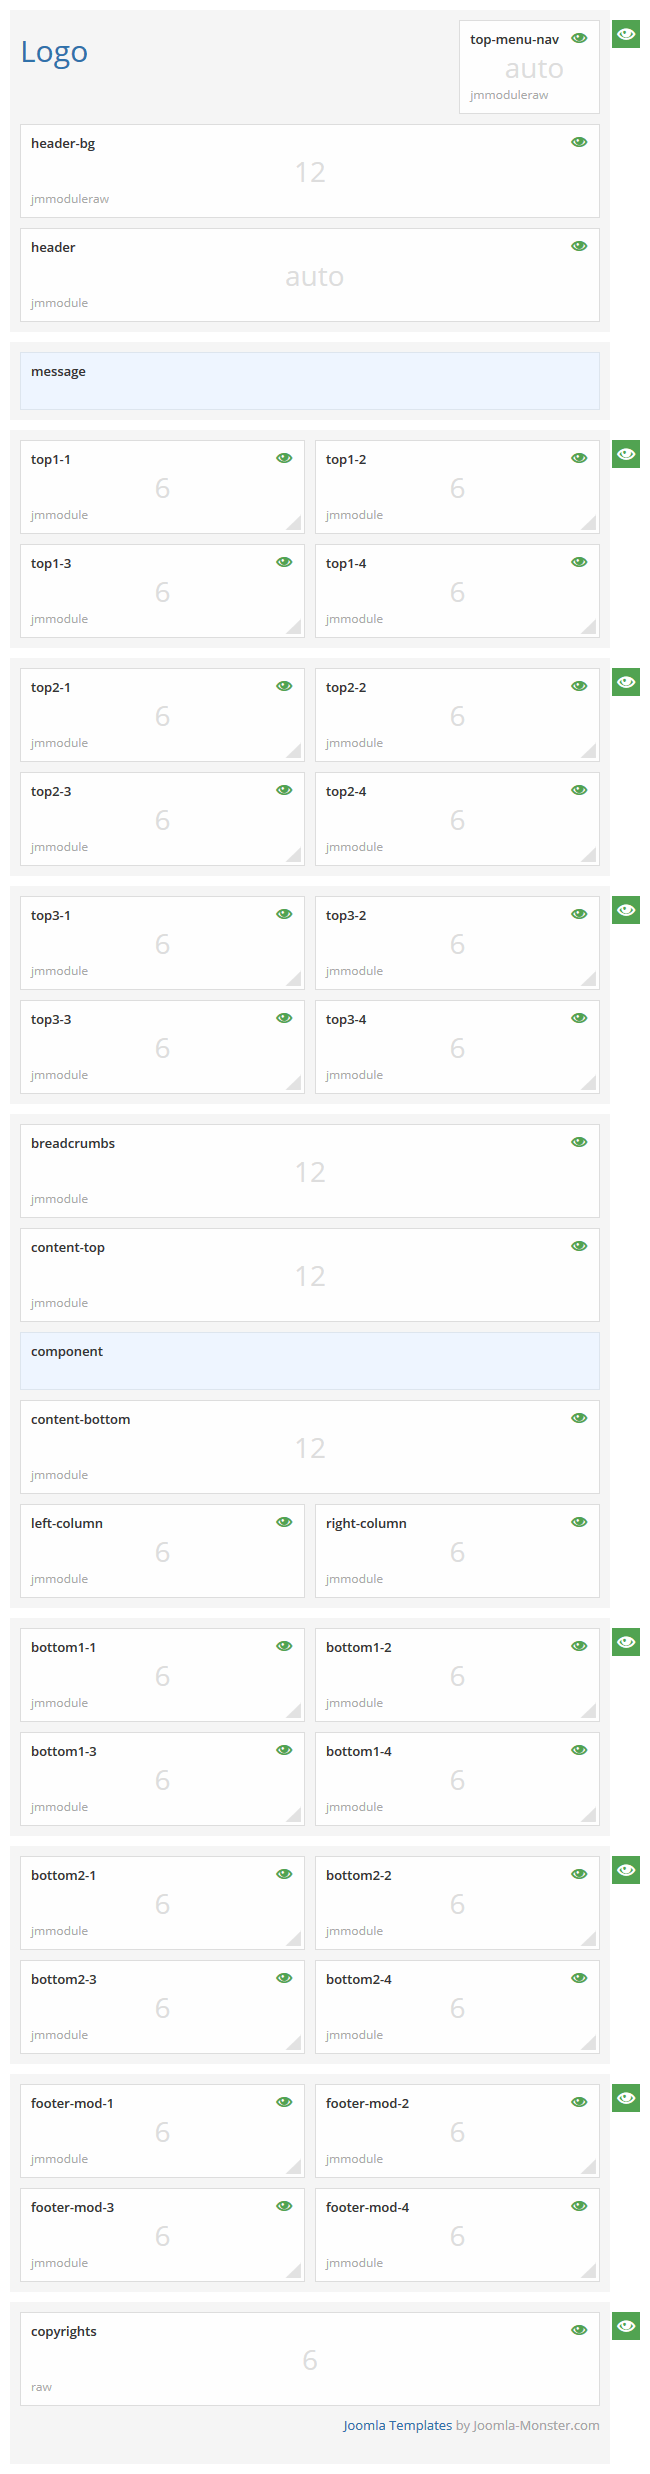Image resolution: width=650 pixels, height=2474 pixels.
Task: Click the green eye button beside the bottom1 row
Action: point(626,1642)
